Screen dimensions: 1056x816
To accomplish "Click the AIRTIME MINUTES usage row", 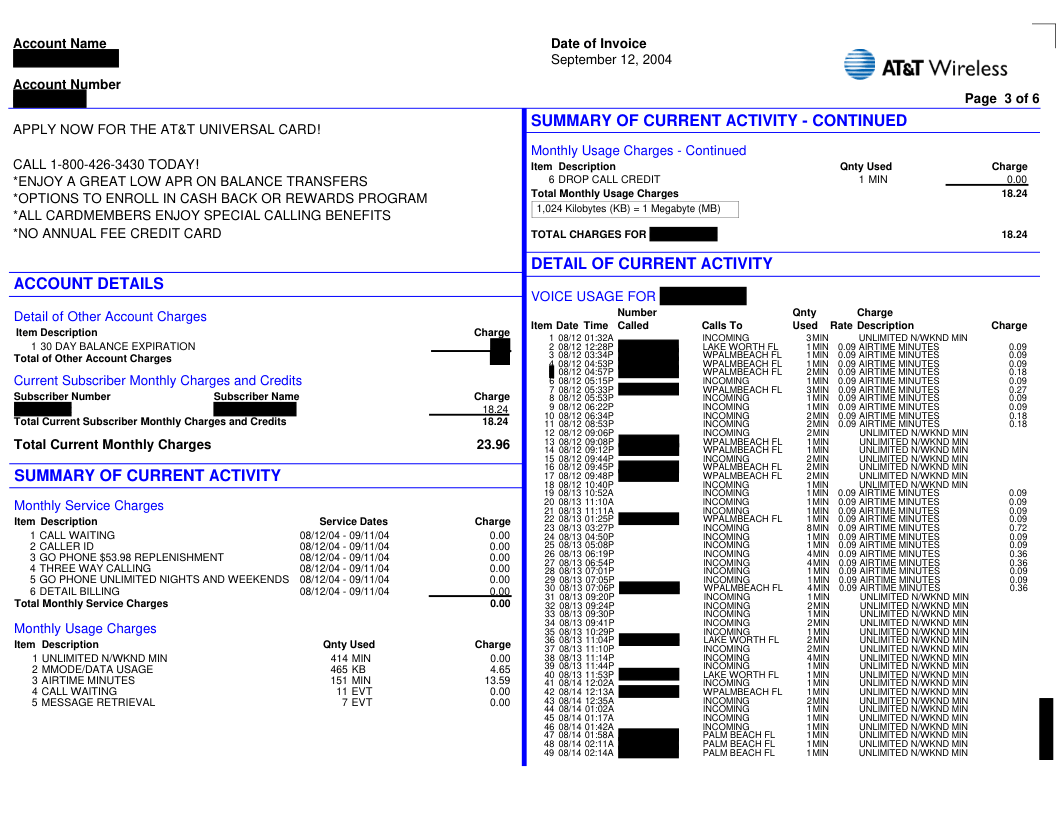I will click(88, 680).
